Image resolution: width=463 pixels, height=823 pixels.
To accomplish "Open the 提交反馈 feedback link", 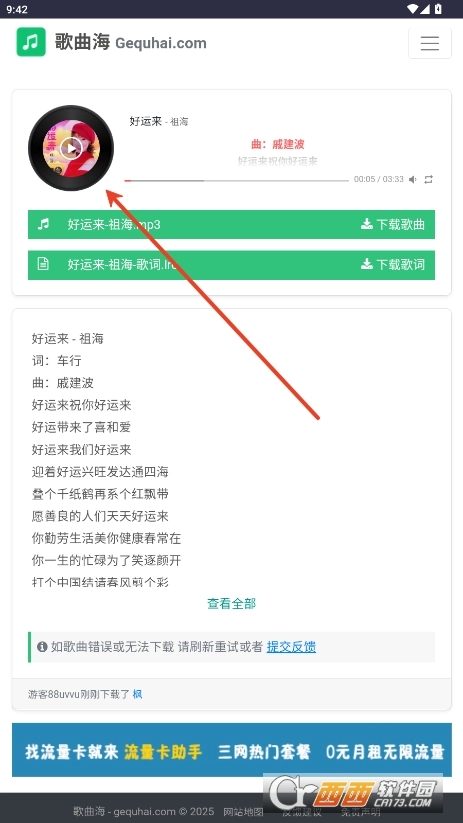I will (x=291, y=647).
